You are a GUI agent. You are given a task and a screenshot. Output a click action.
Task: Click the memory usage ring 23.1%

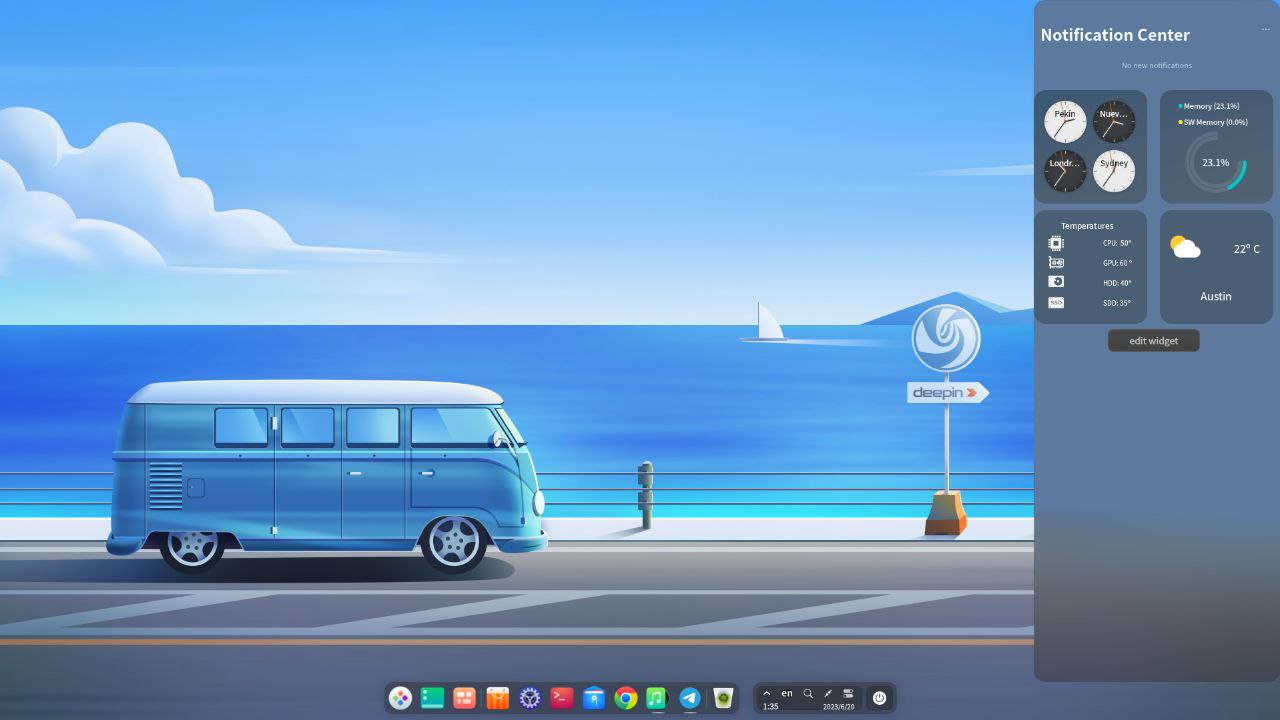[x=1216, y=162]
